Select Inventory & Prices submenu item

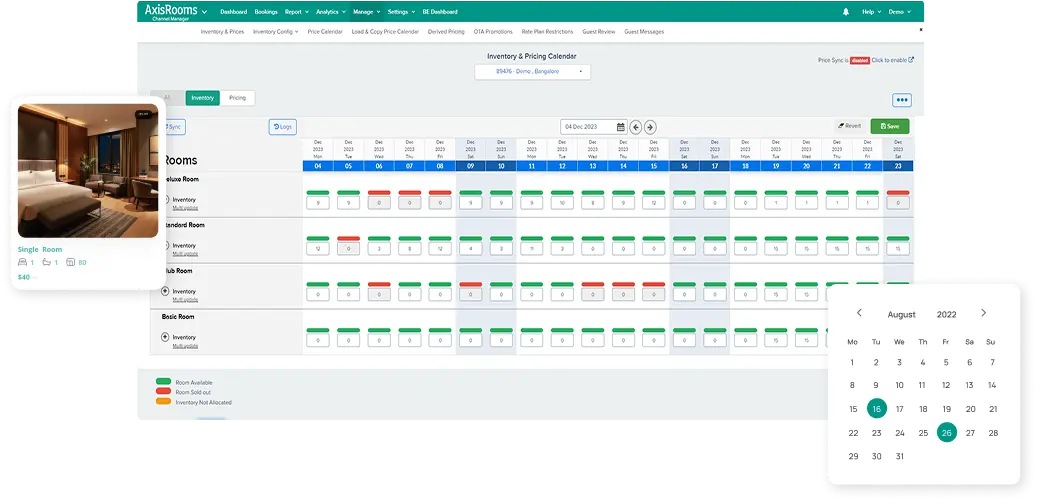[x=222, y=31]
